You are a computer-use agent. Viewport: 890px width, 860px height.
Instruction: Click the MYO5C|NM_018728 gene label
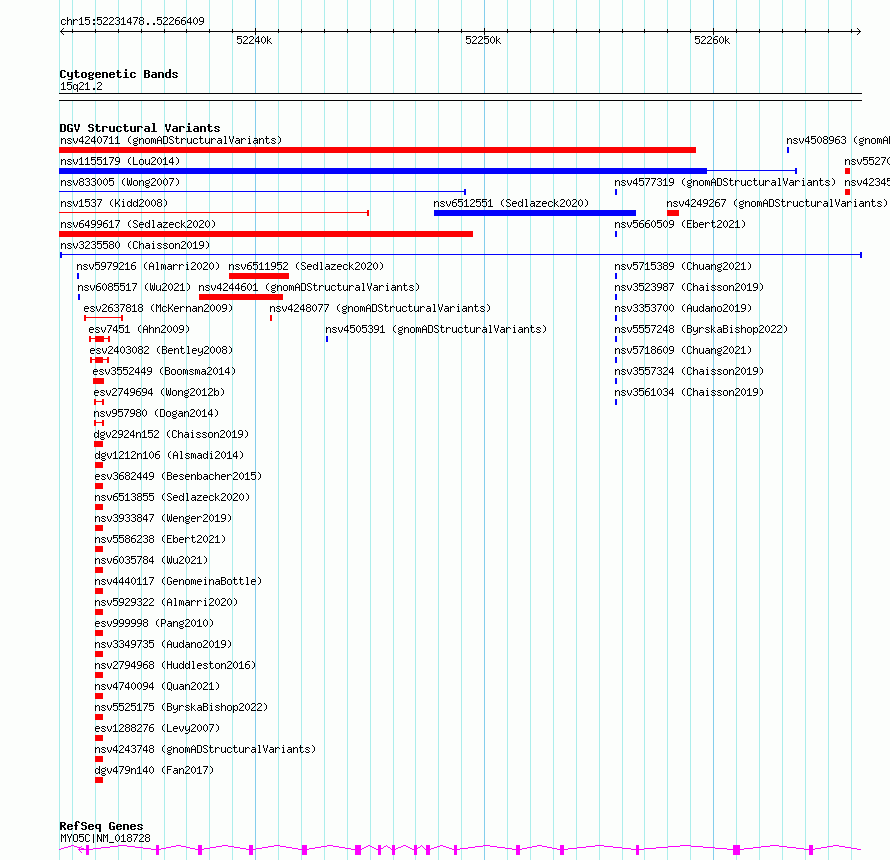106,838
